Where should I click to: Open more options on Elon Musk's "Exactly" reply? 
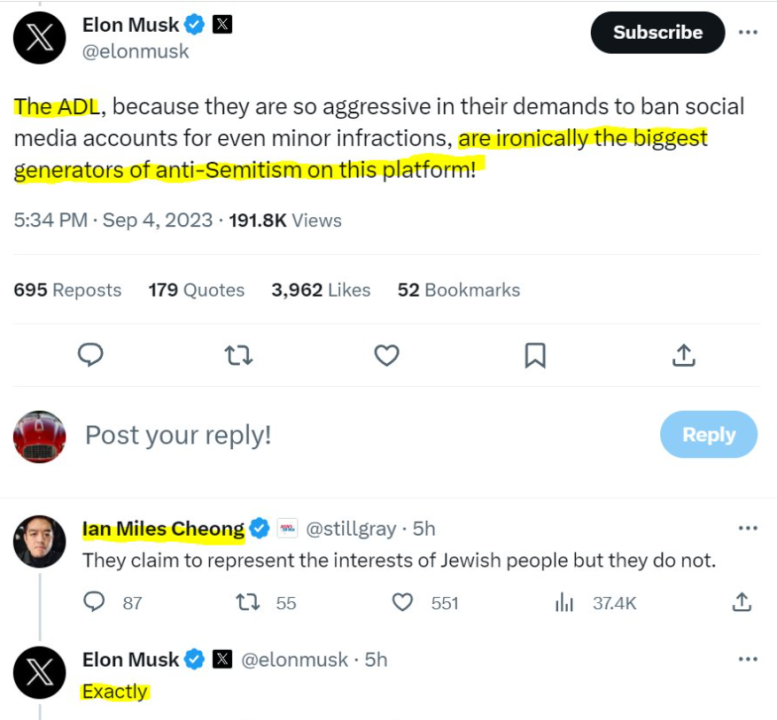click(748, 659)
